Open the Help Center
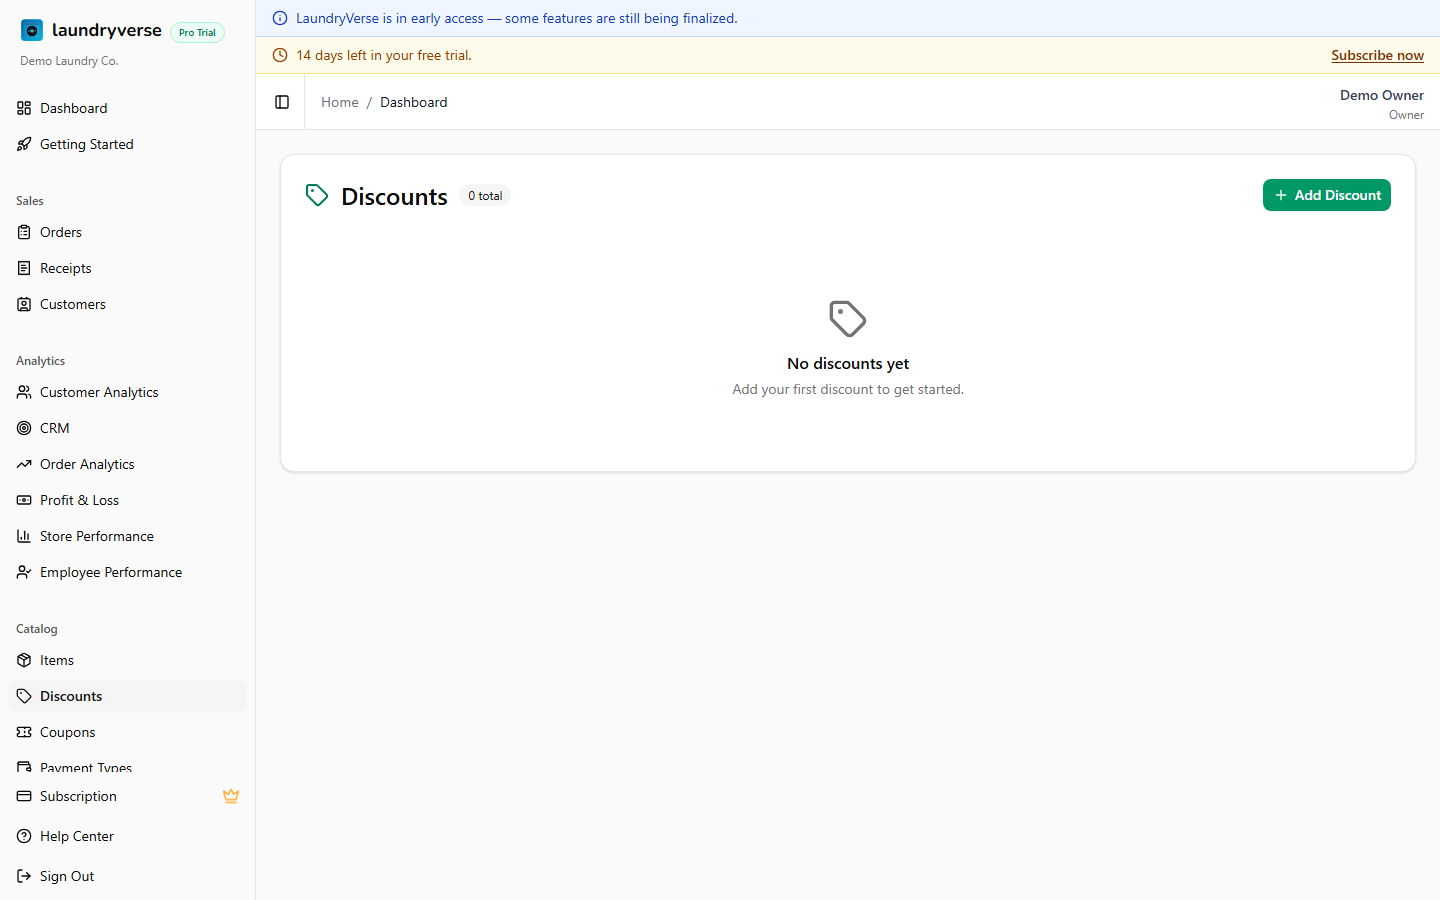1440x900 pixels. point(127,836)
